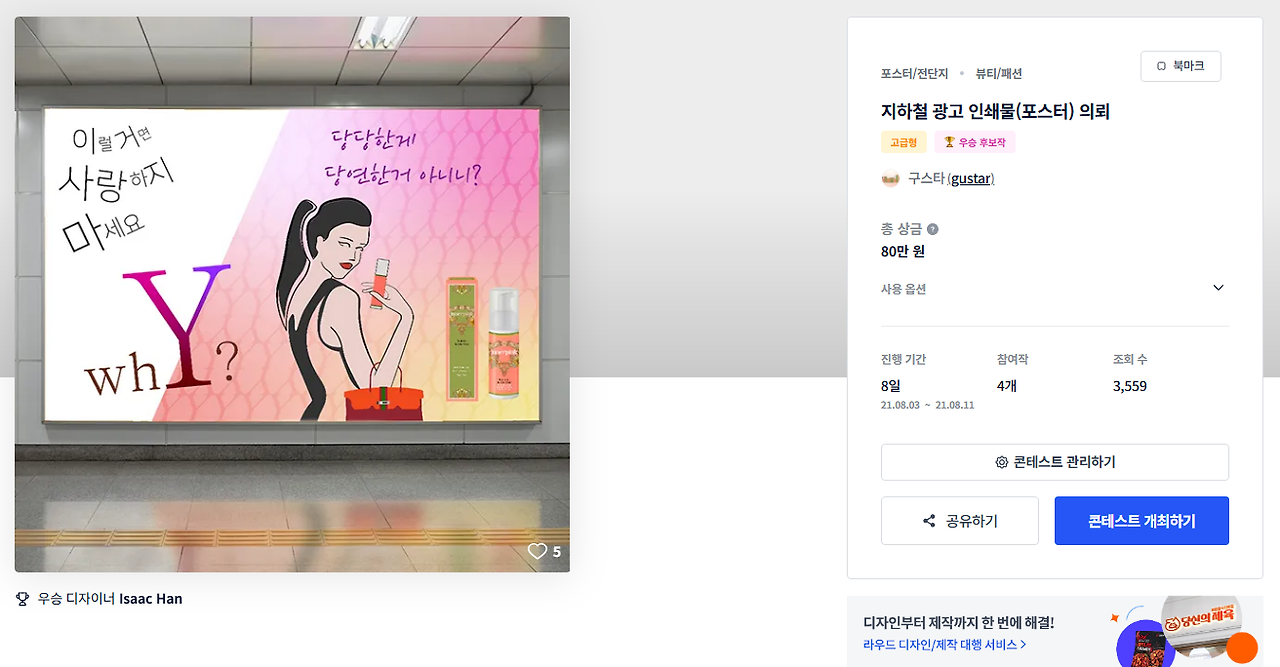Open the subway poster design image
The image size is (1280, 667).
point(292,294)
